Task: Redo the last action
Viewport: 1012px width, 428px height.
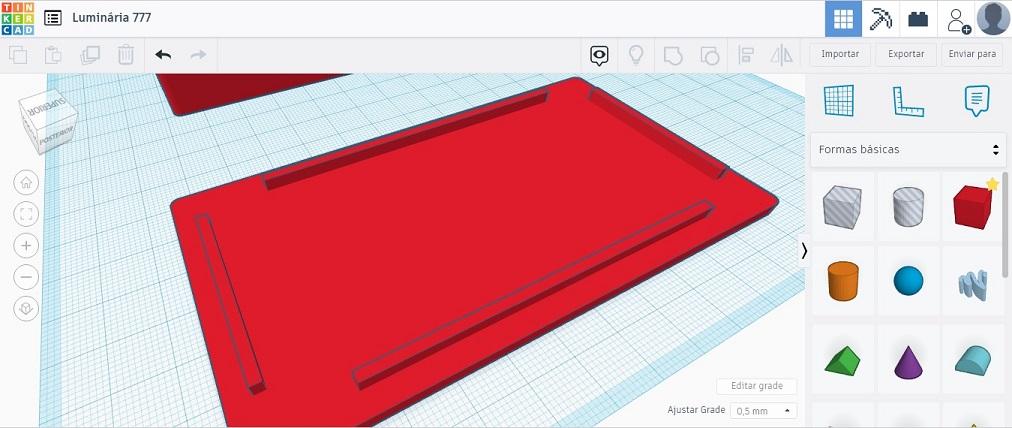Action: 198,56
